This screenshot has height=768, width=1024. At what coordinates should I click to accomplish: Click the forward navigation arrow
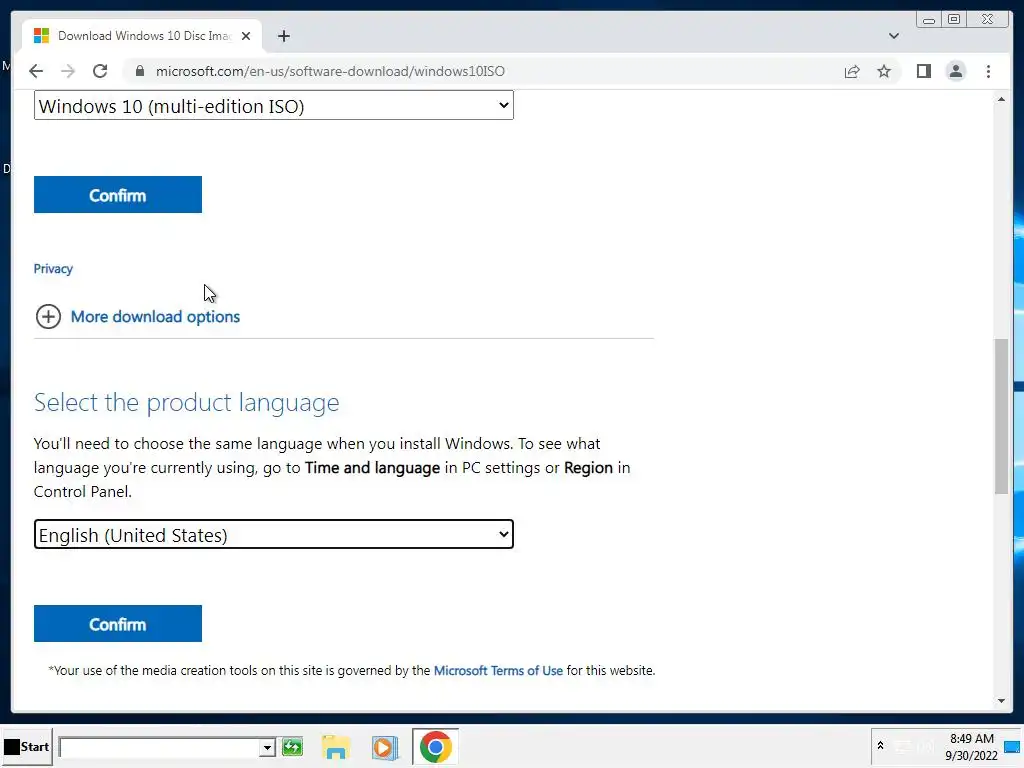click(x=68, y=71)
